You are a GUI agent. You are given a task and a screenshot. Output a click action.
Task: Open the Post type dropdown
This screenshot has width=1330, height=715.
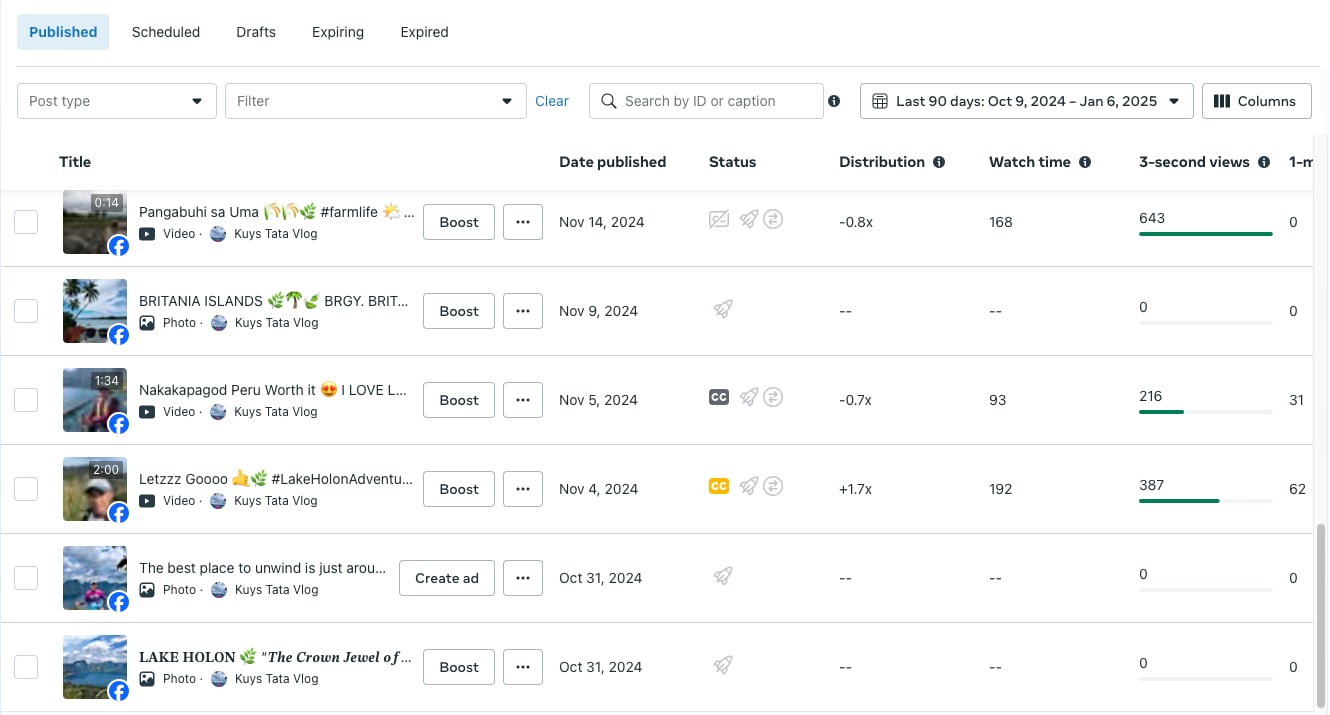point(117,101)
